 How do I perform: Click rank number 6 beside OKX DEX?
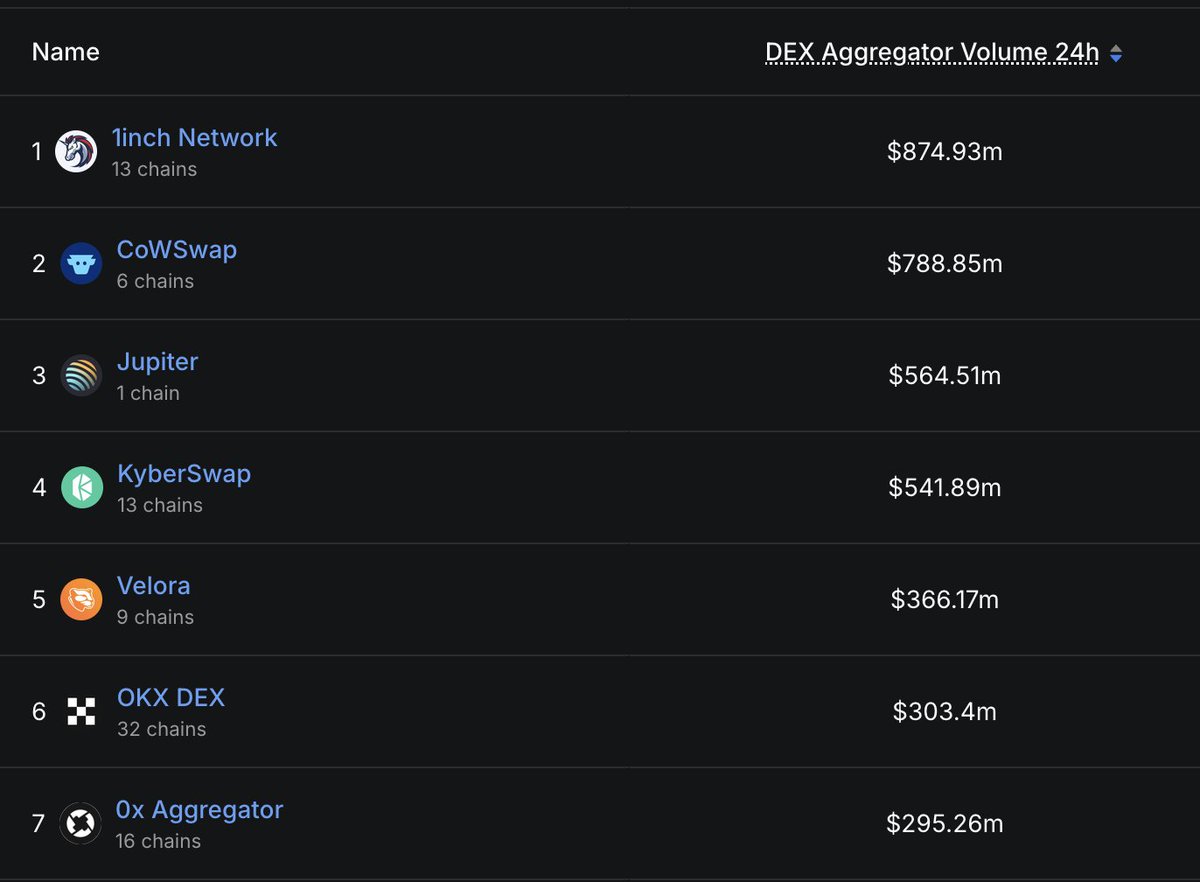[x=39, y=712]
